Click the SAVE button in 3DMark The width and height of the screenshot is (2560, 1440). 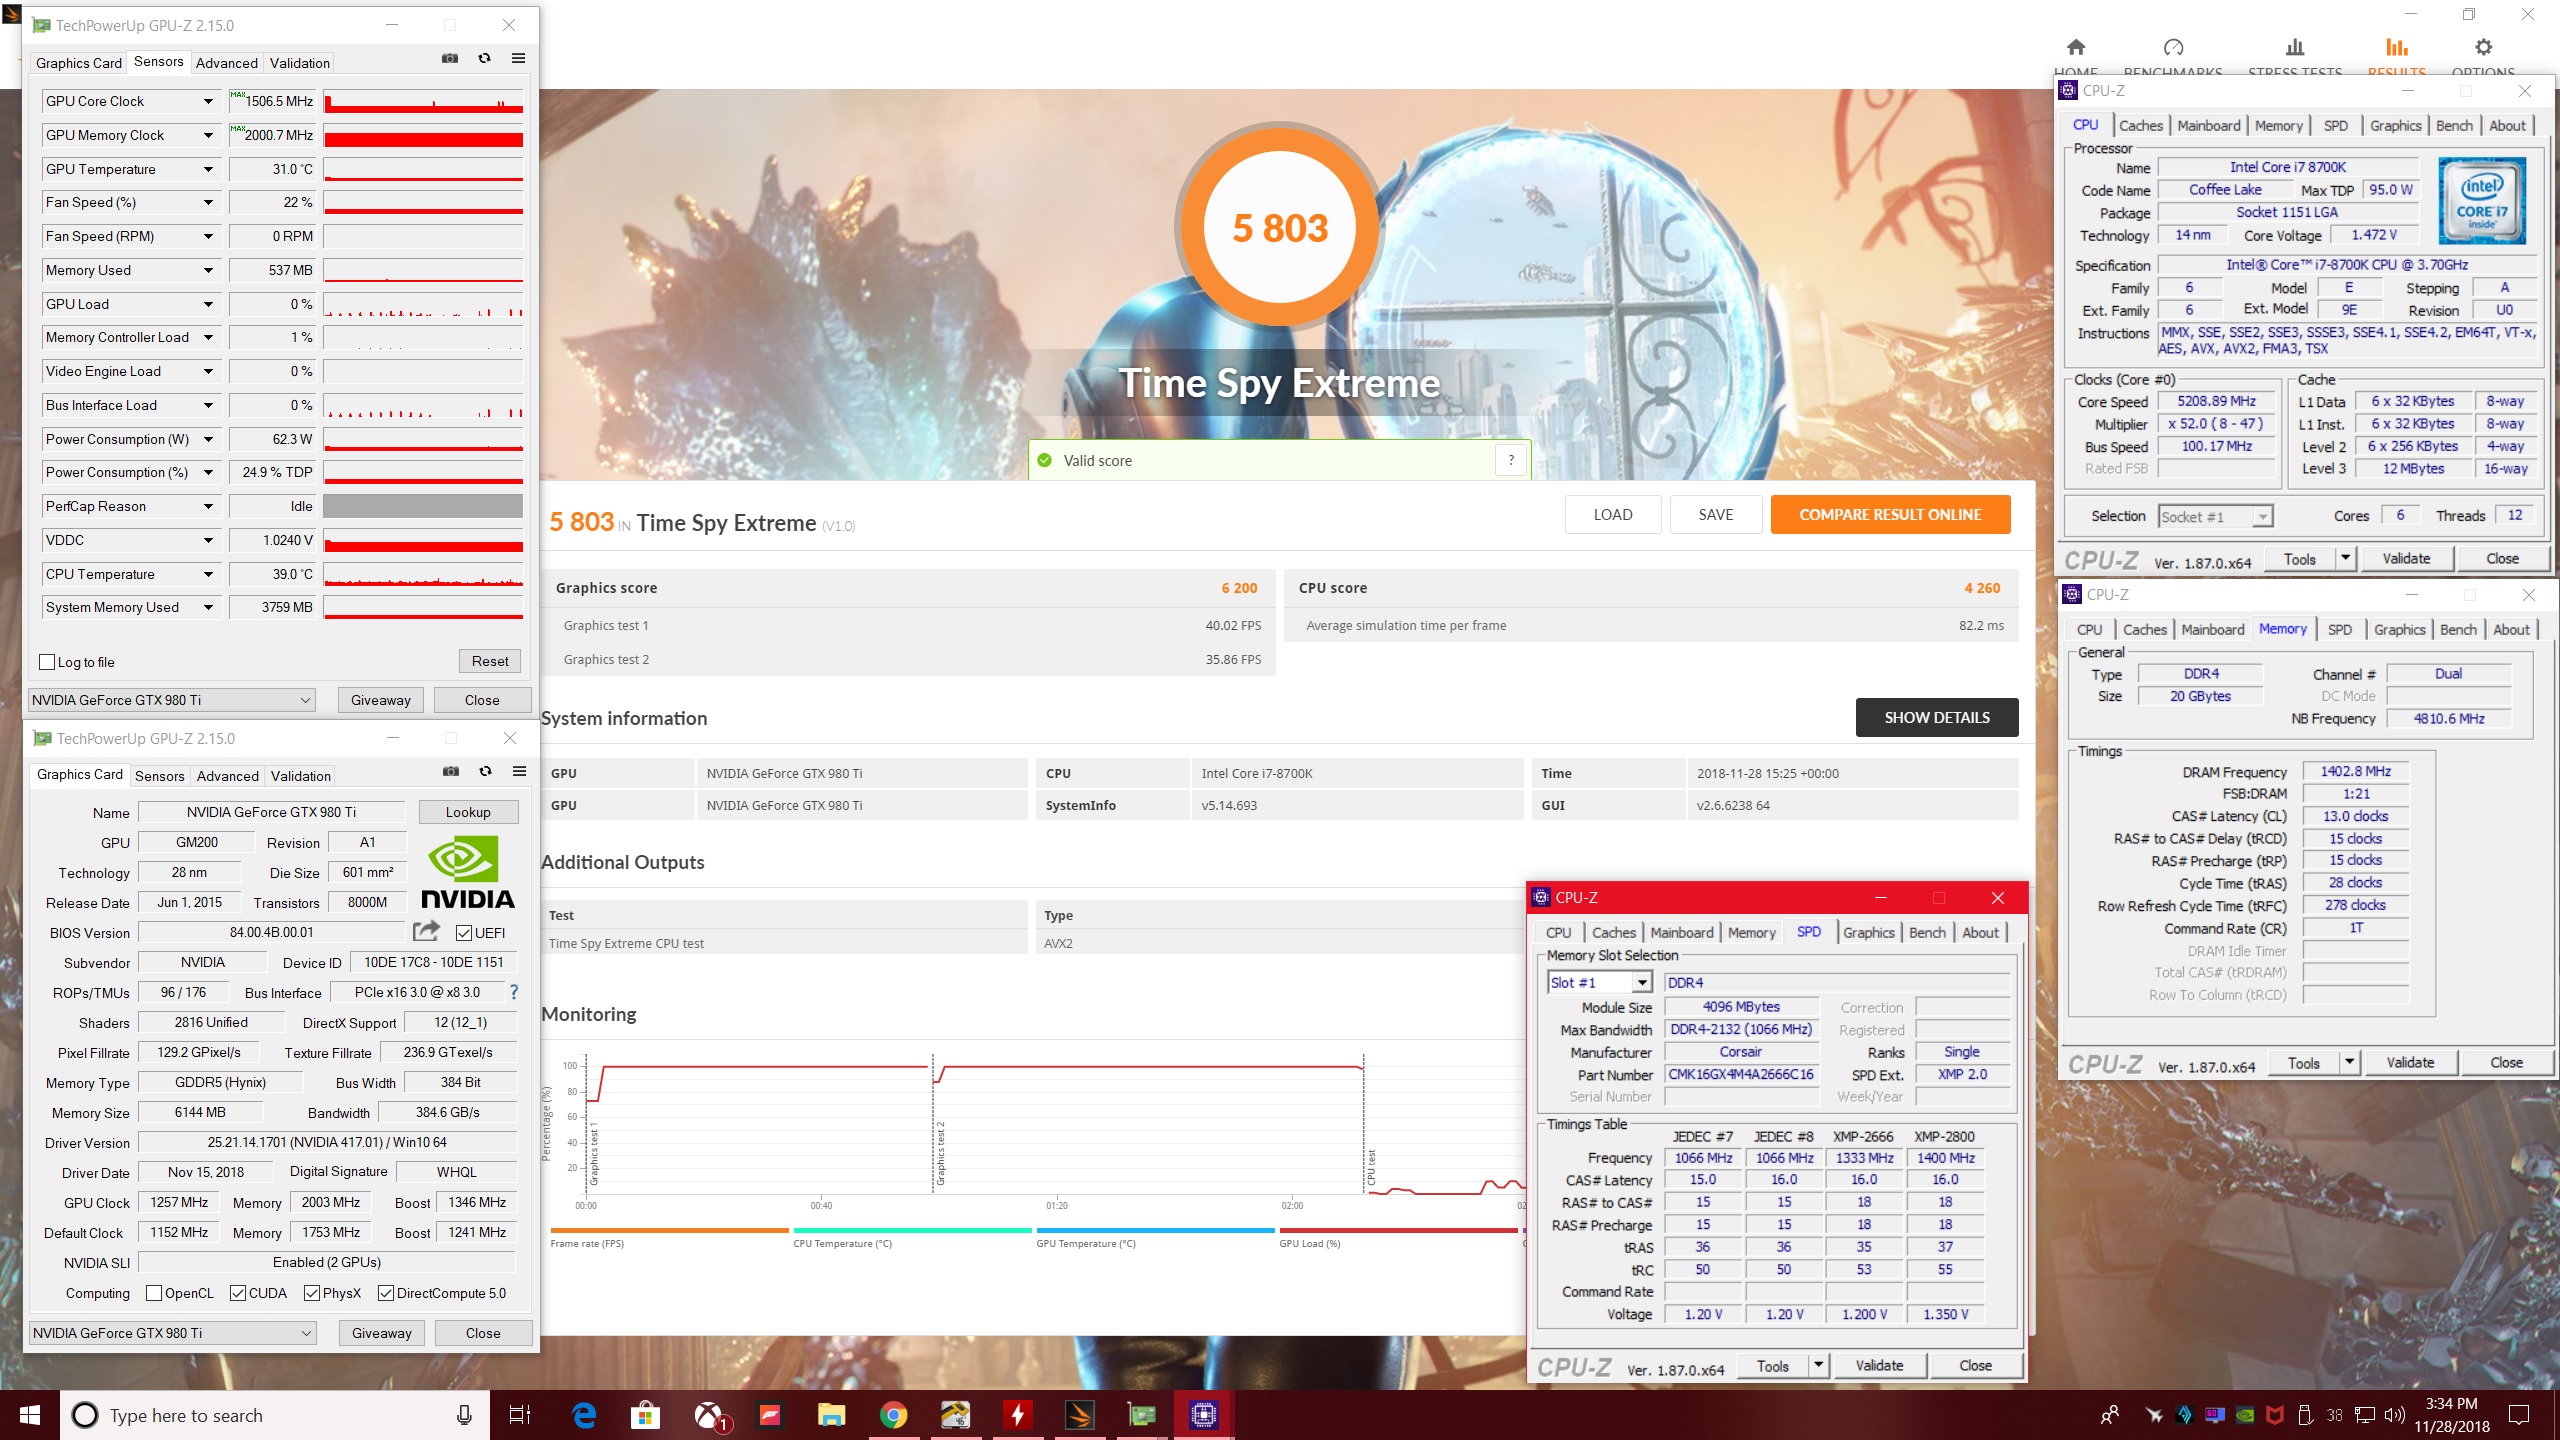click(1716, 514)
